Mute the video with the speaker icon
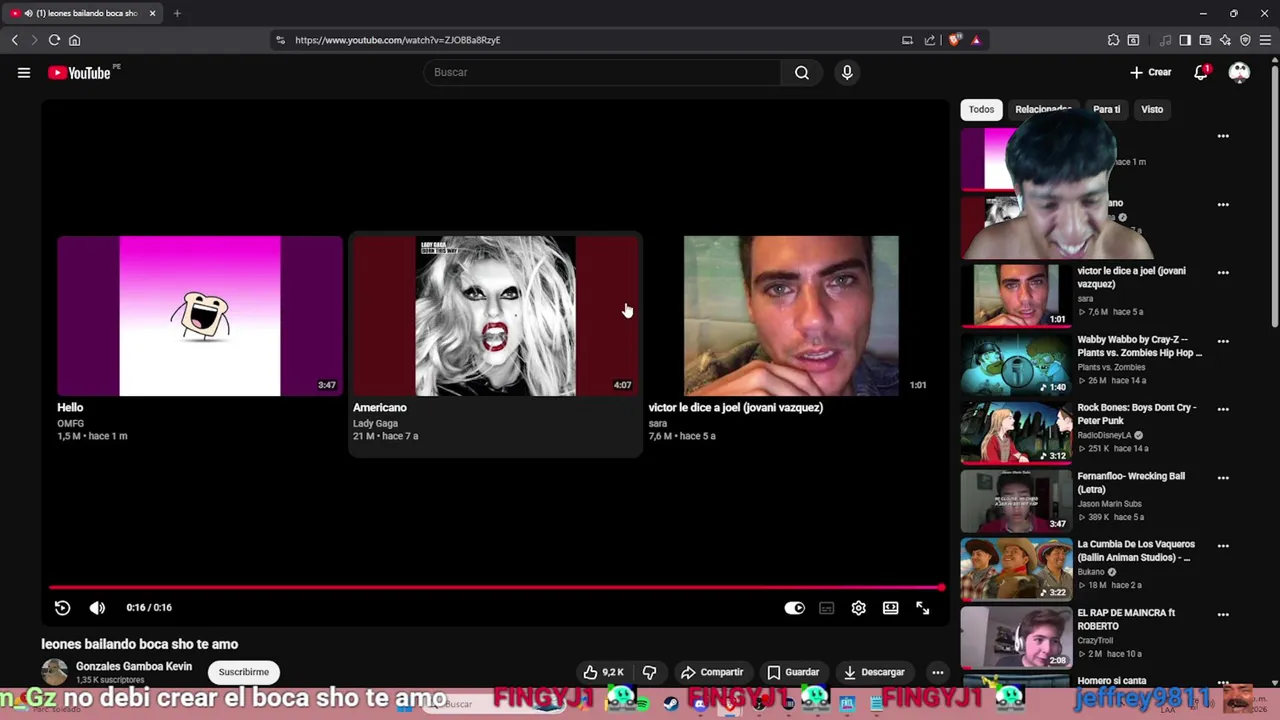The image size is (1280, 720). coord(97,608)
